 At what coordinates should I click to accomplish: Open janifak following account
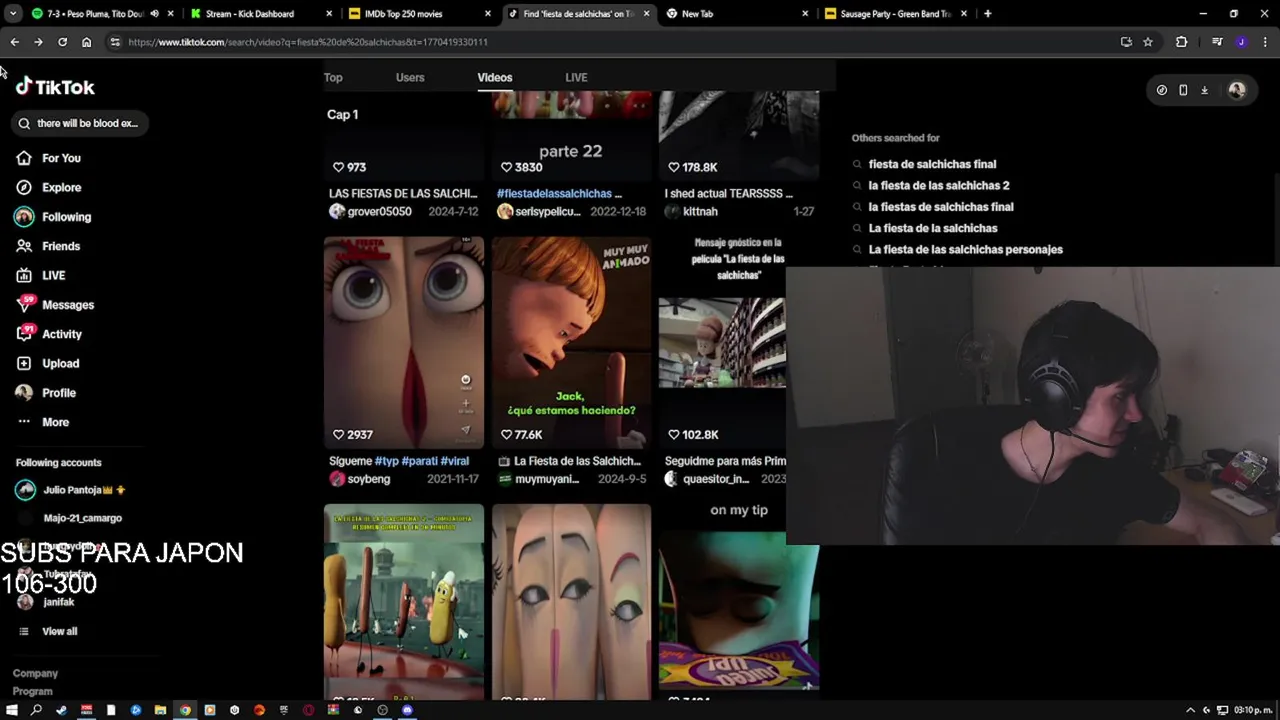[58, 602]
